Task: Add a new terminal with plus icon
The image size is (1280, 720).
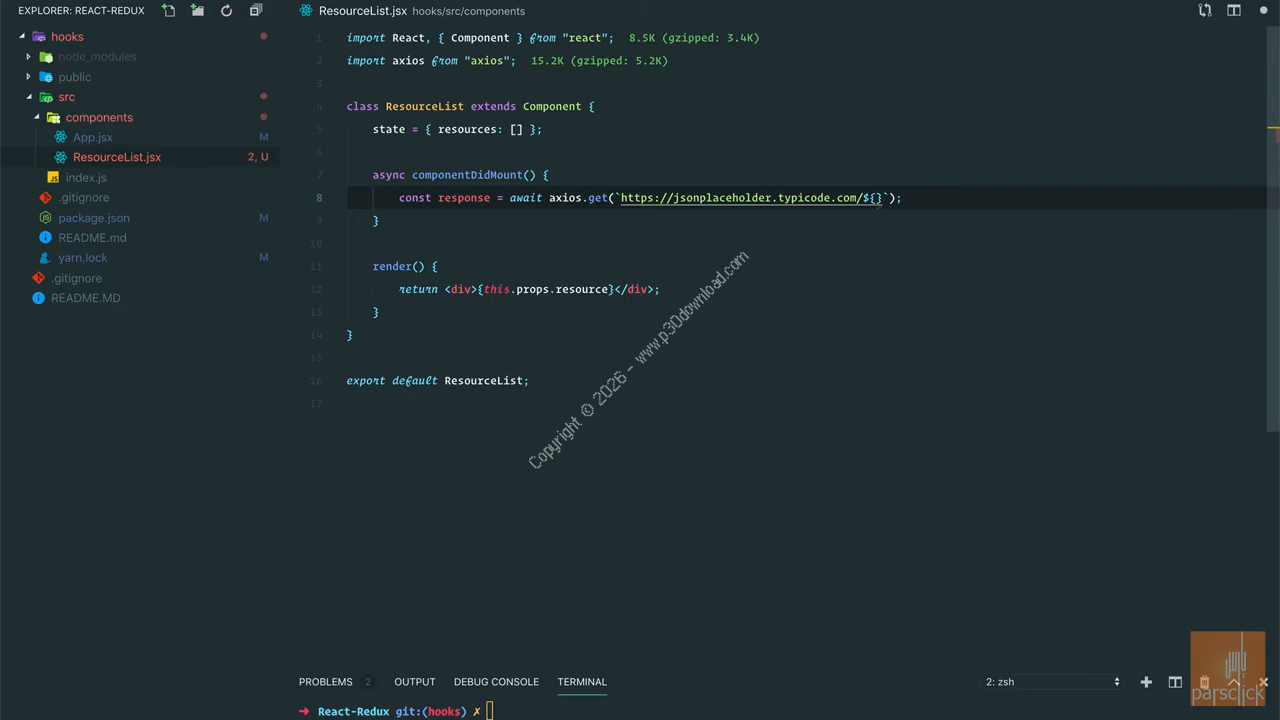Action: tap(1146, 682)
